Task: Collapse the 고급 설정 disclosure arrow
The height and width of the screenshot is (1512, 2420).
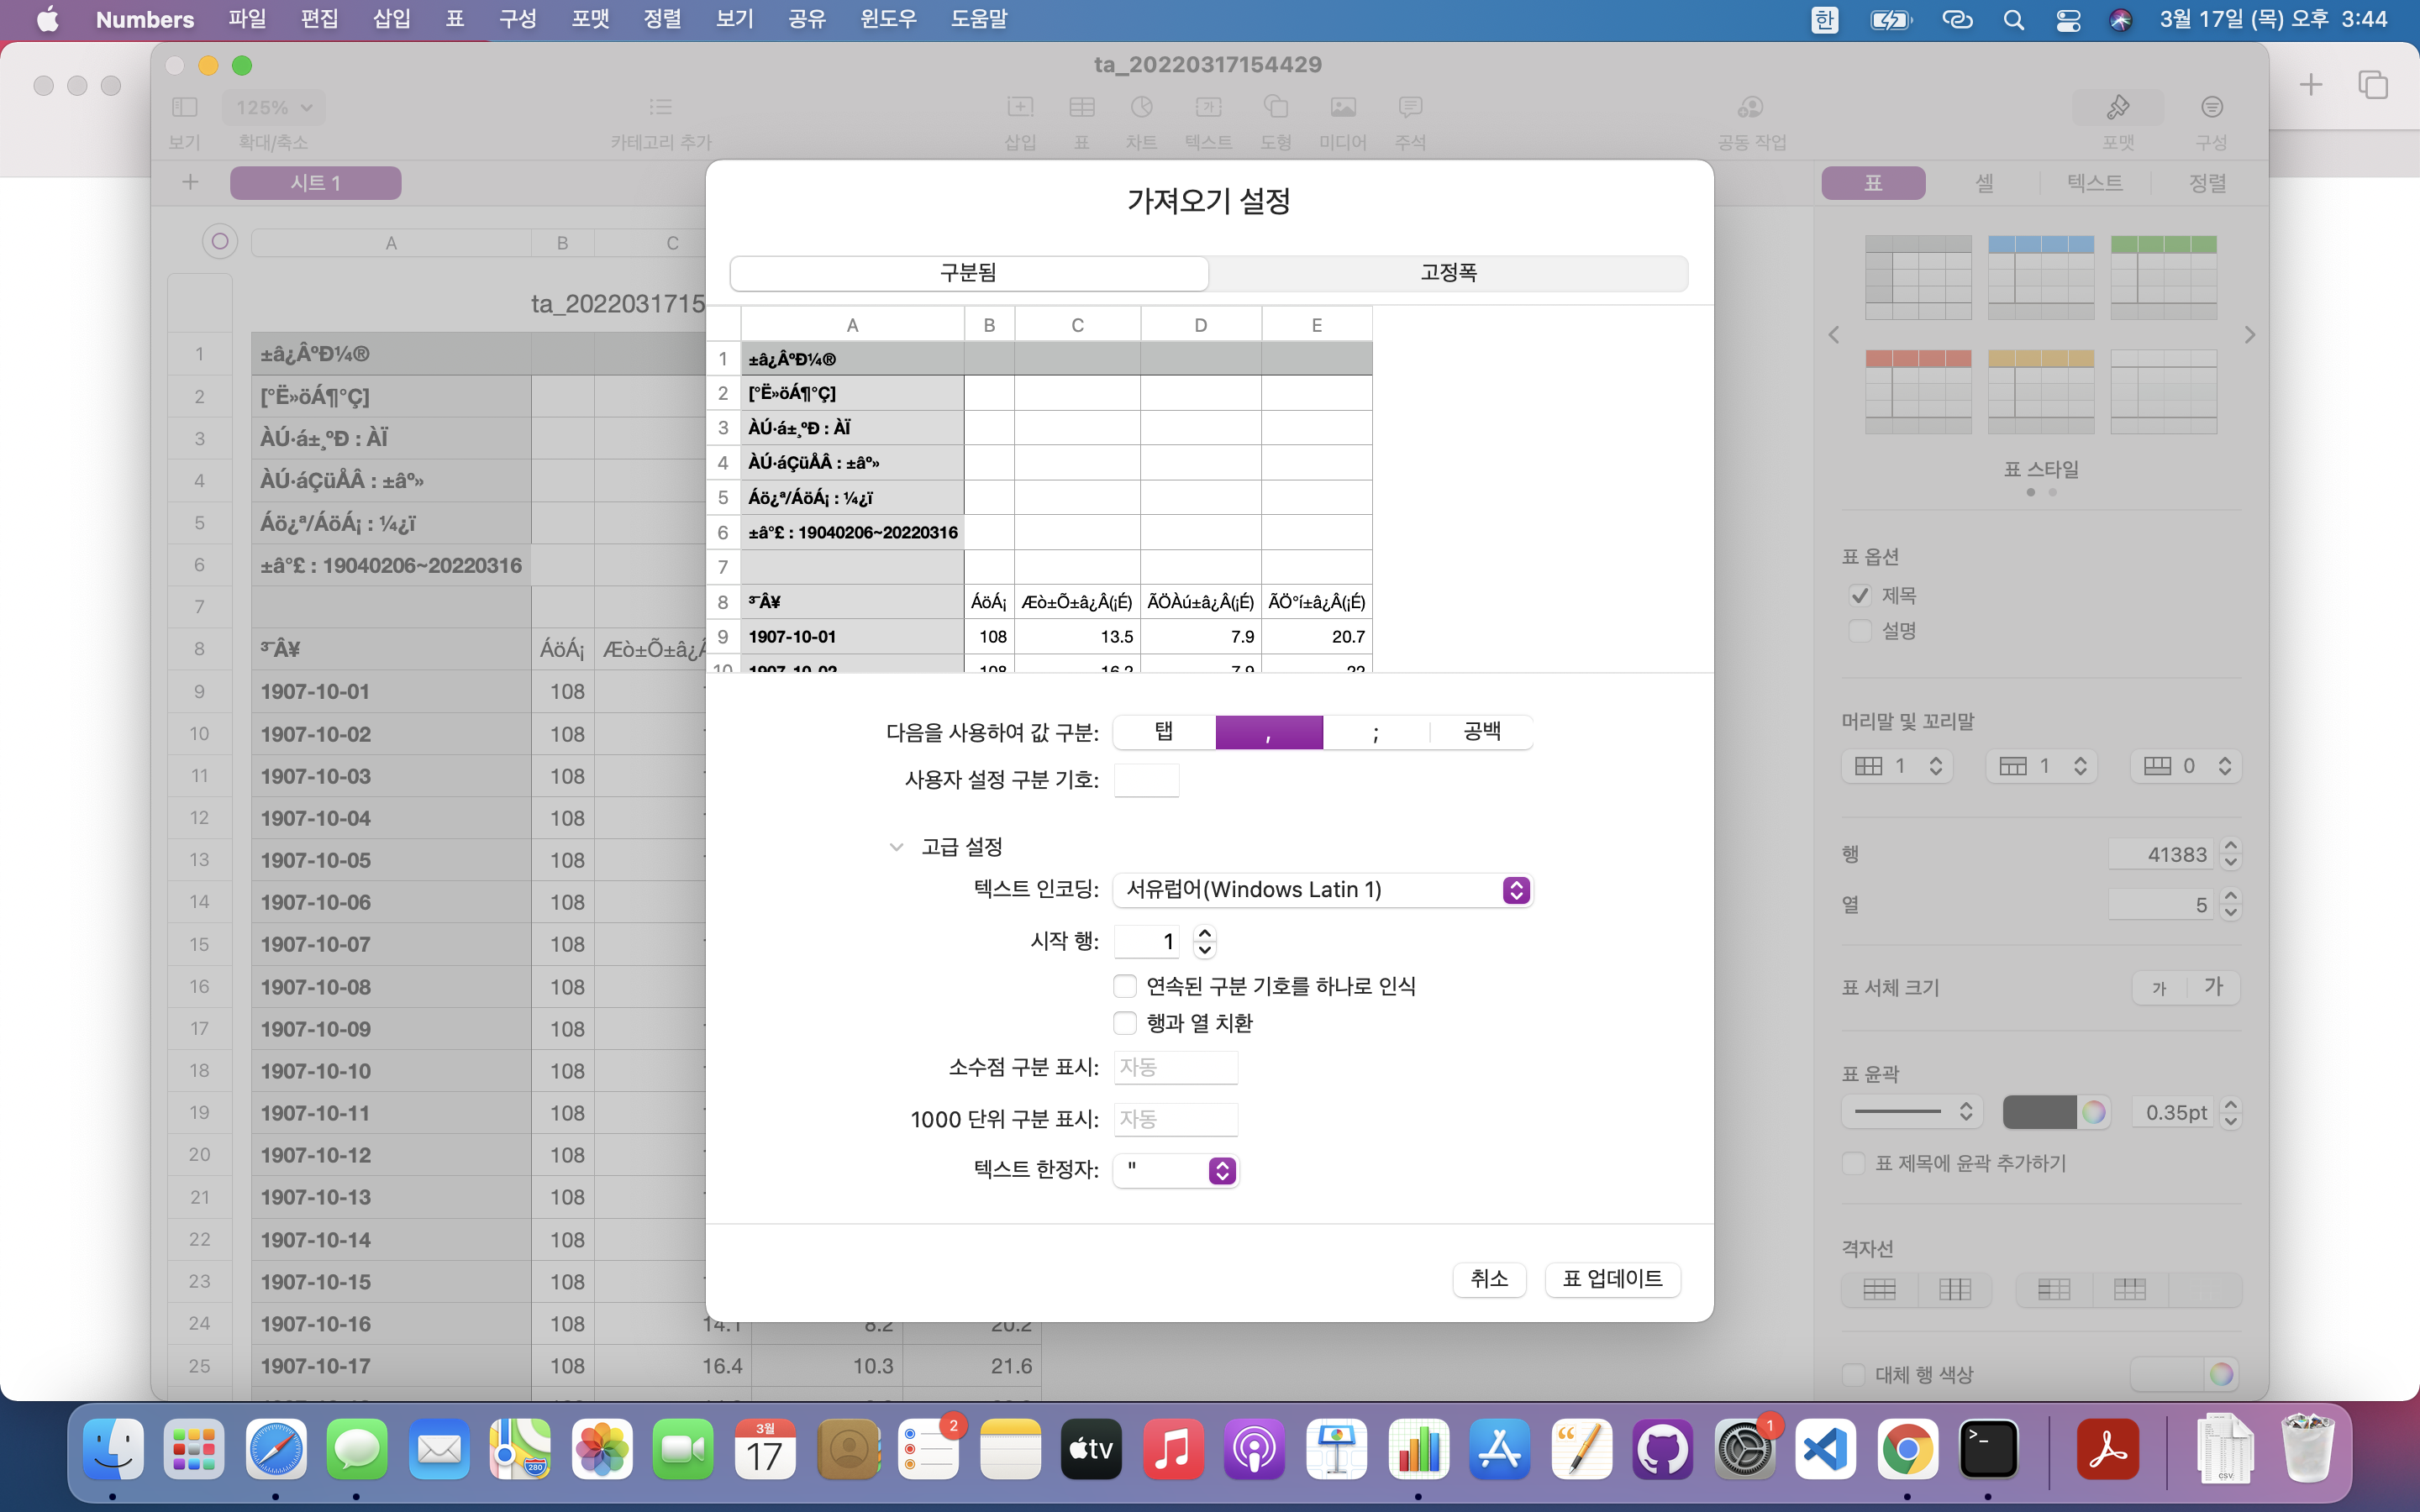Action: point(896,847)
